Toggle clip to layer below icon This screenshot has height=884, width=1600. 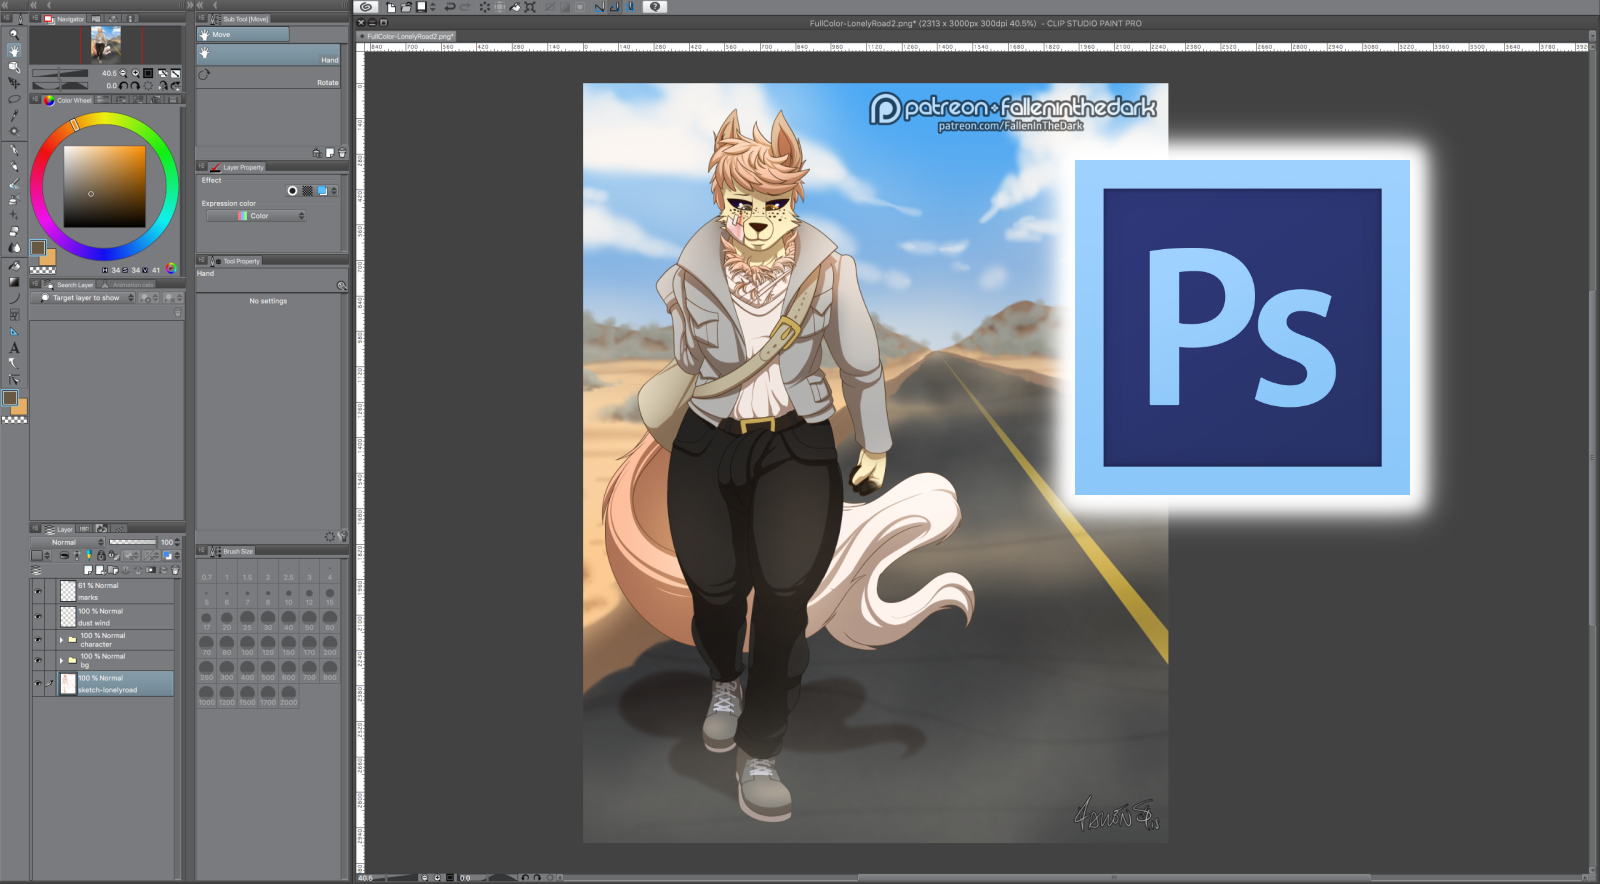coord(65,555)
